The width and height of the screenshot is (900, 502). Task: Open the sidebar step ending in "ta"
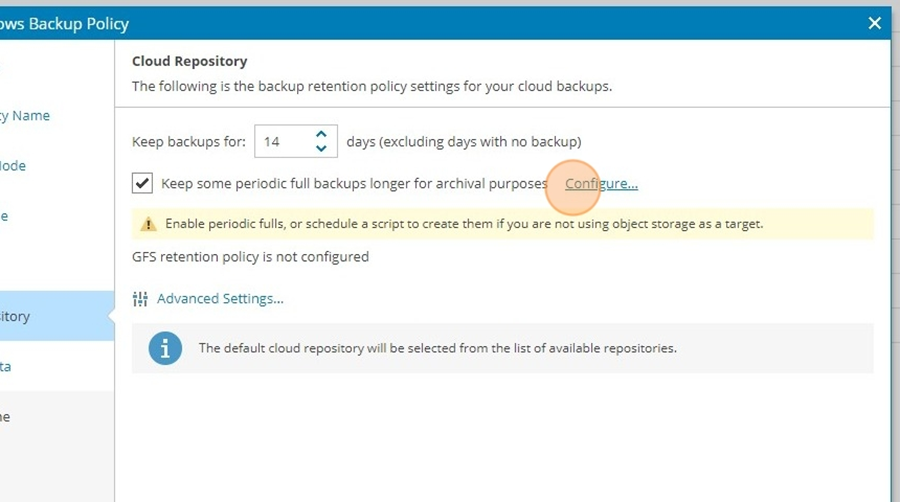click(x=6, y=367)
